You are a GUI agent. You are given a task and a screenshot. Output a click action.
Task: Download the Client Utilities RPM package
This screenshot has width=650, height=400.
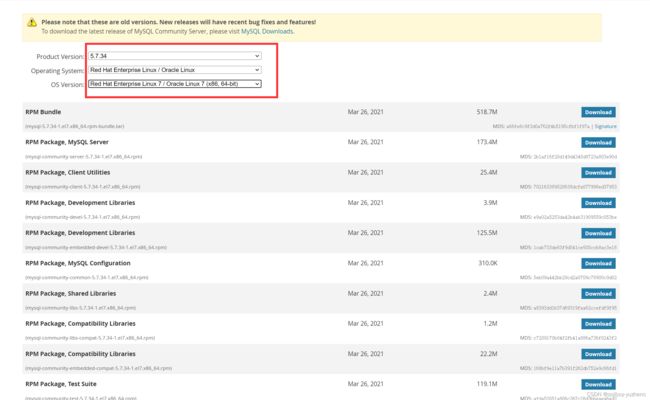598,173
